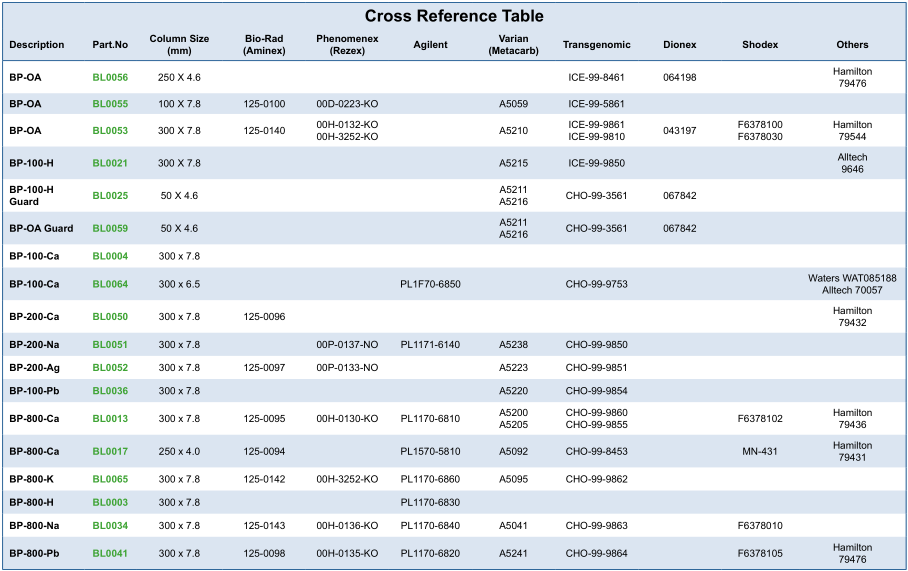Open part number link BL0051
The height and width of the screenshot is (571, 908).
[110, 345]
